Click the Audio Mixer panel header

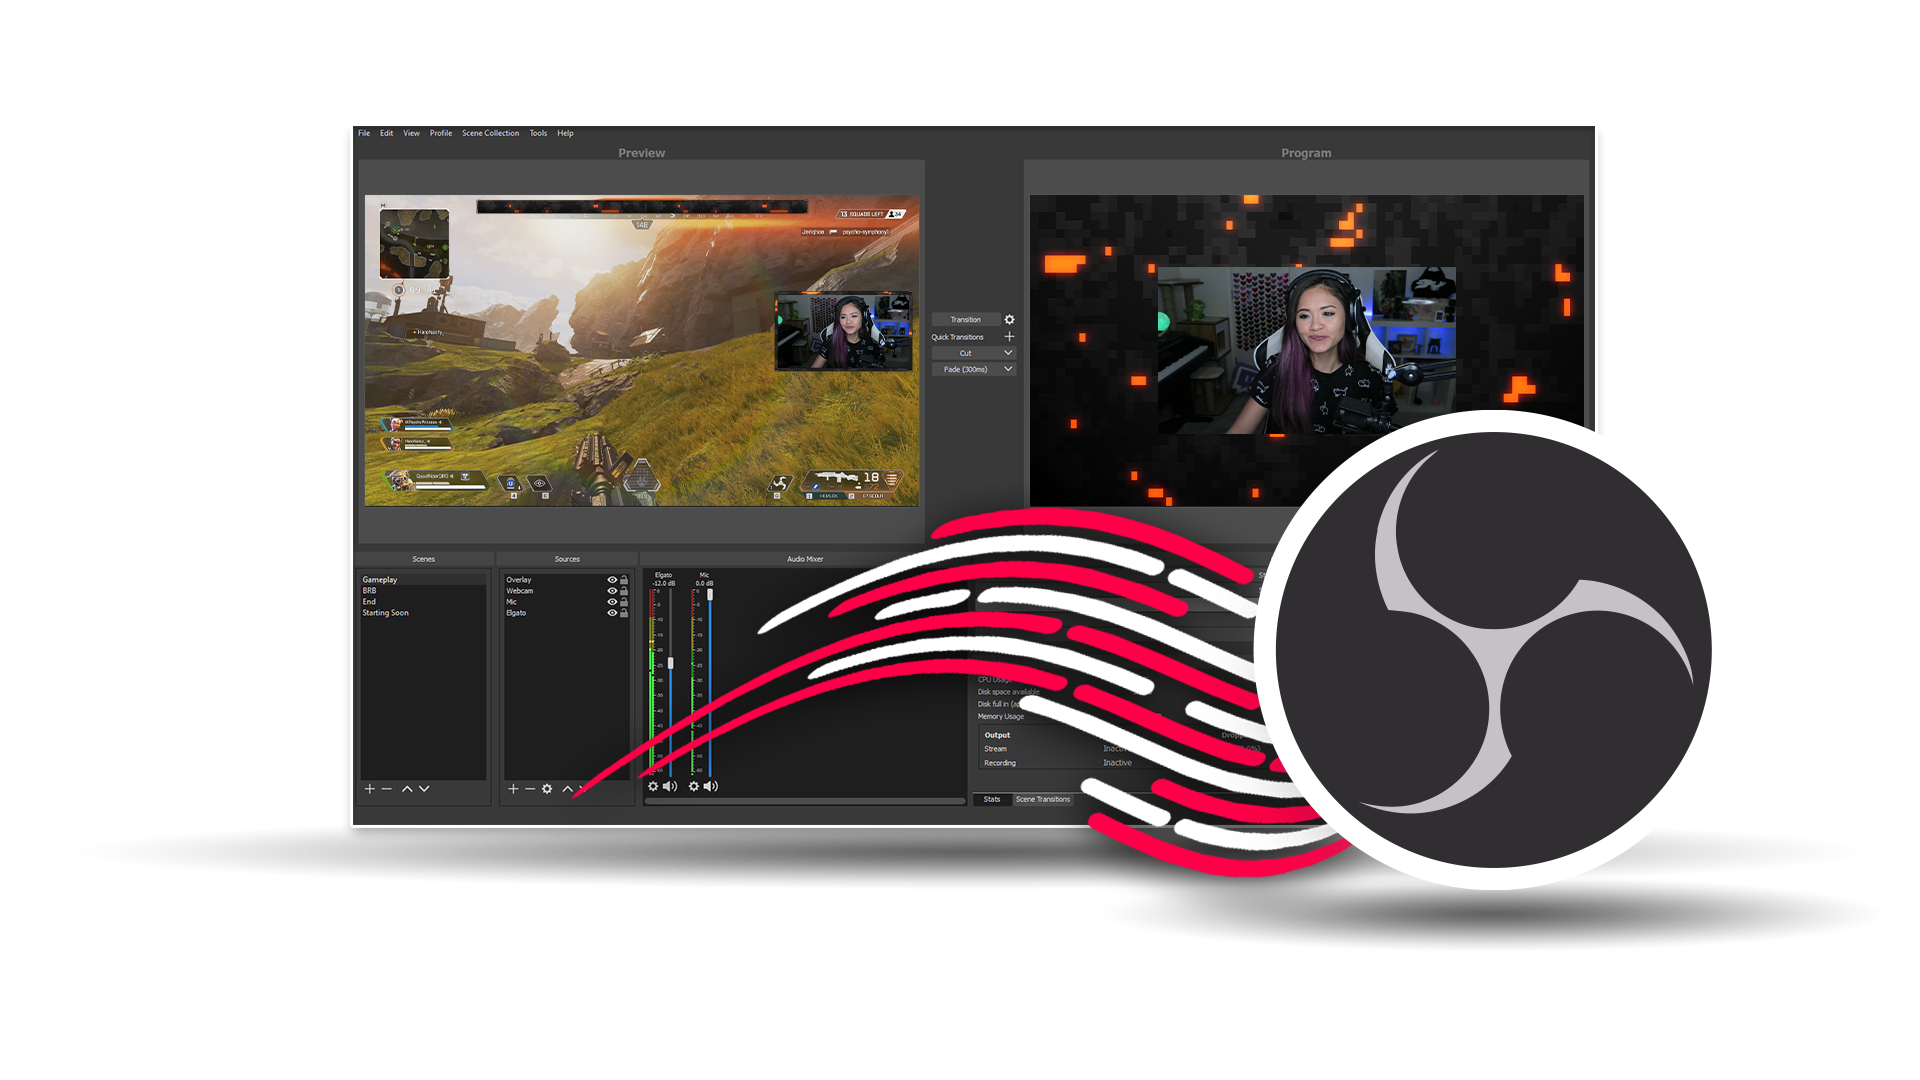click(805, 559)
